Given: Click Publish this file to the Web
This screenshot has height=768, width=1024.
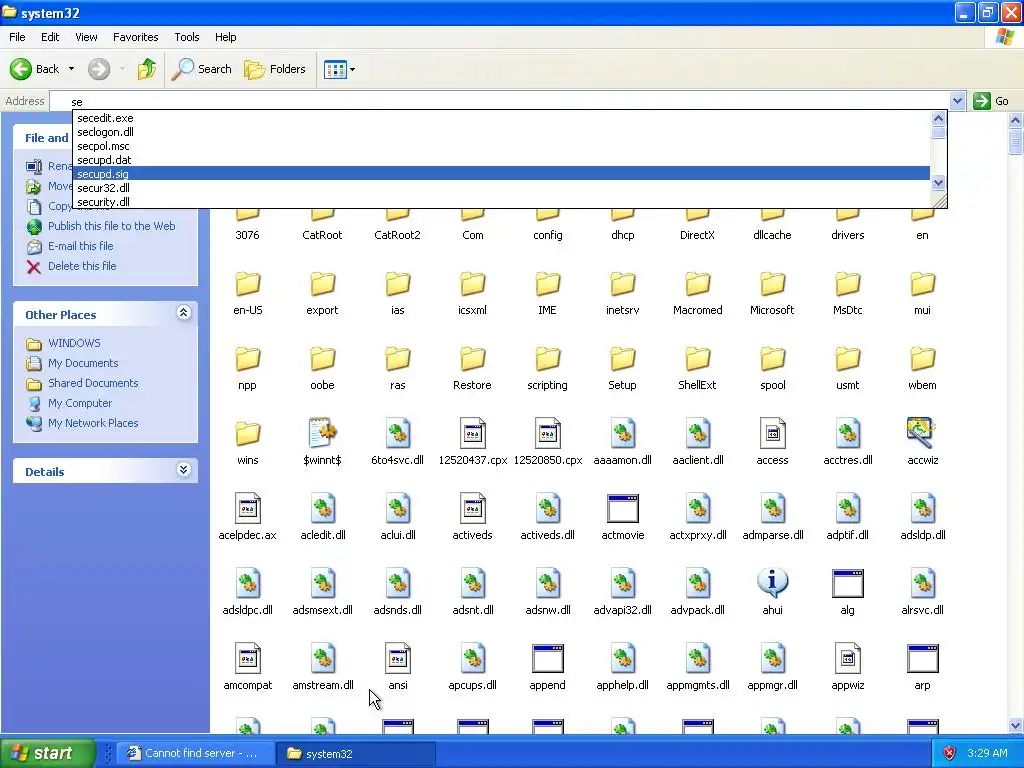Looking at the screenshot, I should pyautogui.click(x=111, y=226).
